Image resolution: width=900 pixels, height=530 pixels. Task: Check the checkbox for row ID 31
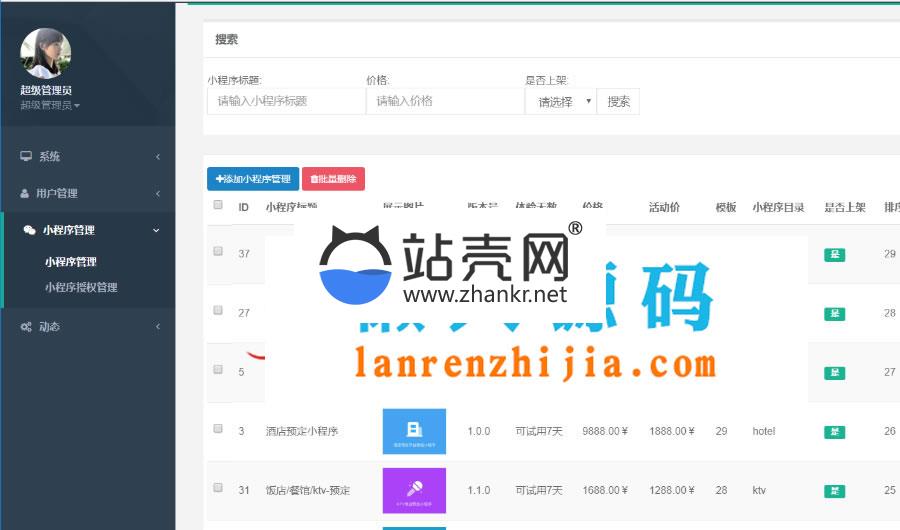click(x=218, y=488)
